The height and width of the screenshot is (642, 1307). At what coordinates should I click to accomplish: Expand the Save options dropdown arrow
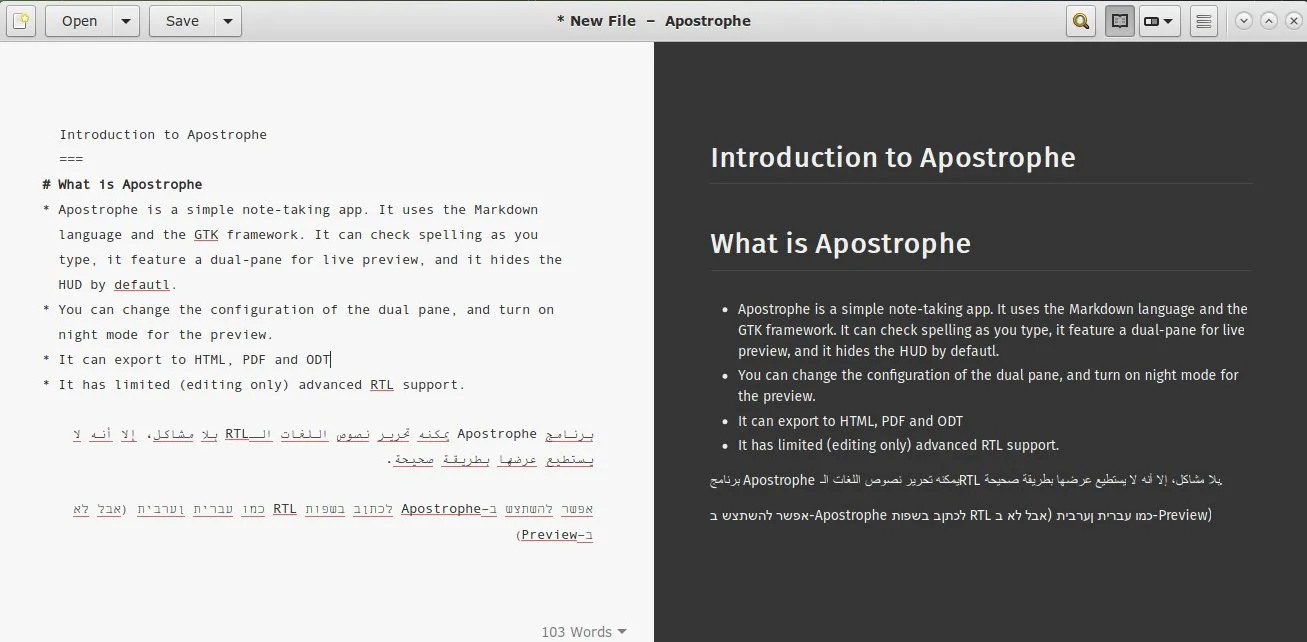[x=227, y=20]
